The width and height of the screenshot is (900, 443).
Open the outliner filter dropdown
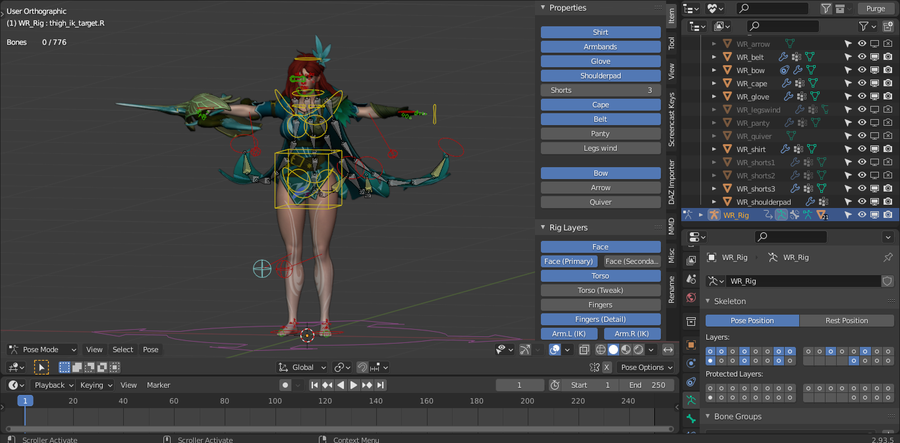tap(868, 26)
